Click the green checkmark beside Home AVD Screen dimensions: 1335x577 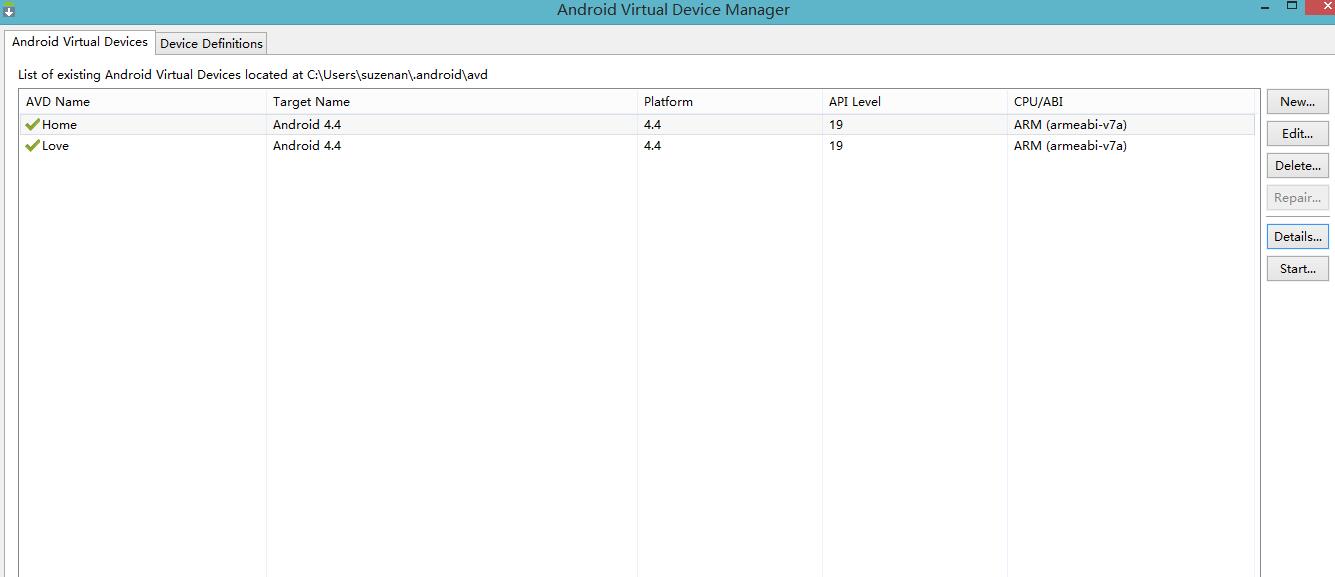[x=33, y=125]
